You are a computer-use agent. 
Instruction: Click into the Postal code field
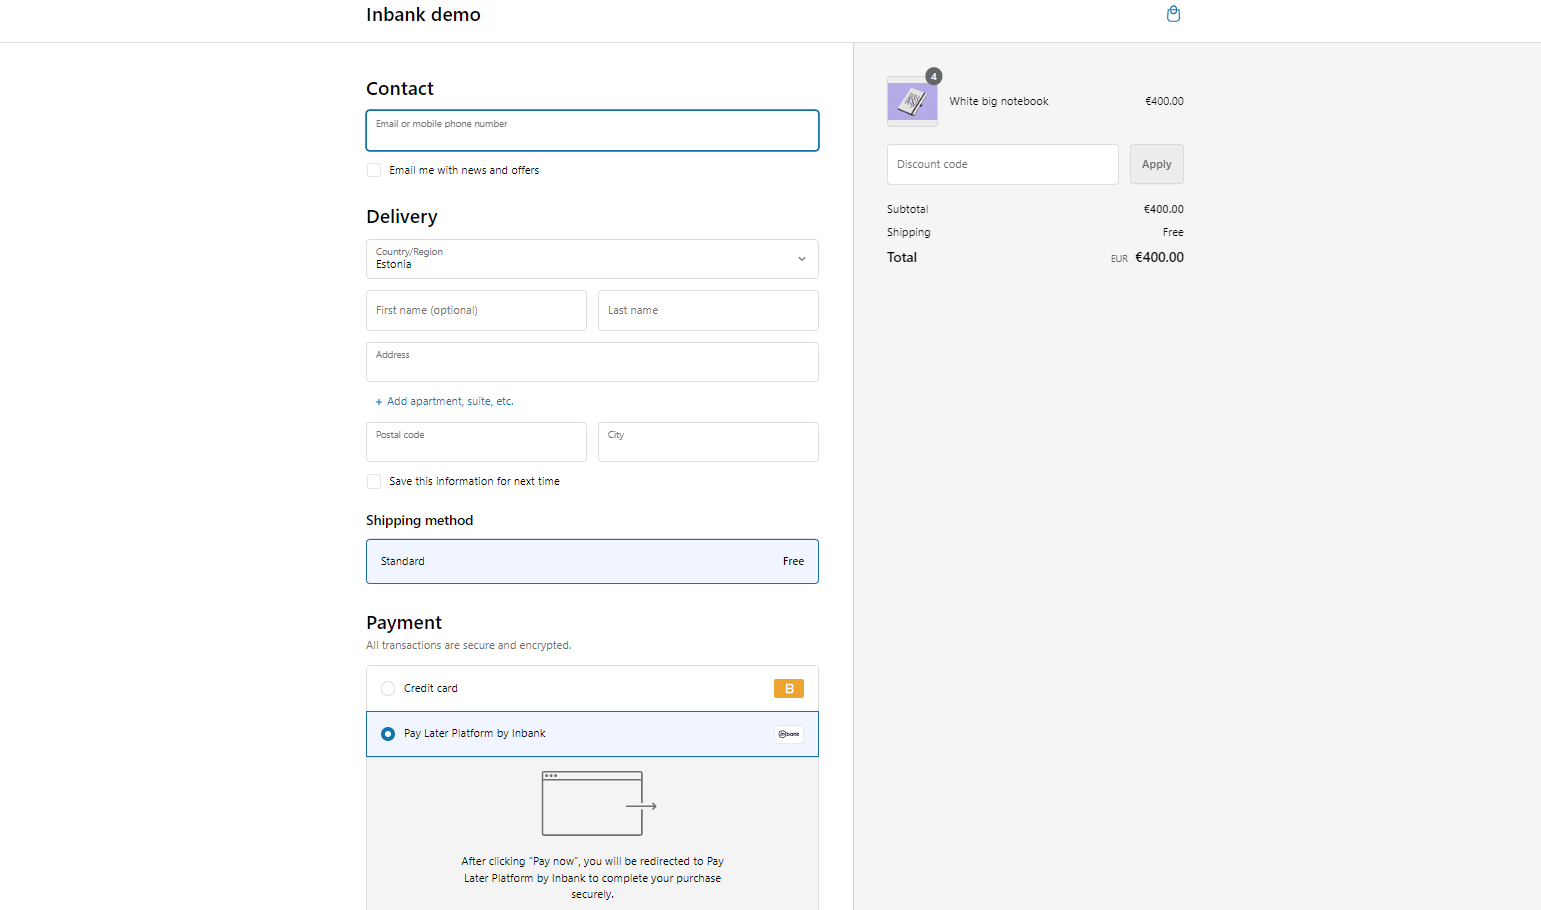[x=476, y=442]
